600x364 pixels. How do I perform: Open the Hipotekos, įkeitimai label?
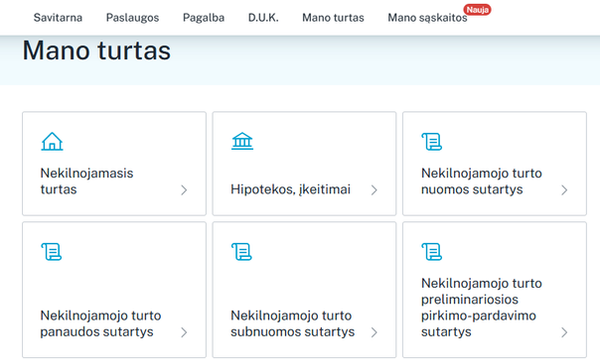[290, 189]
